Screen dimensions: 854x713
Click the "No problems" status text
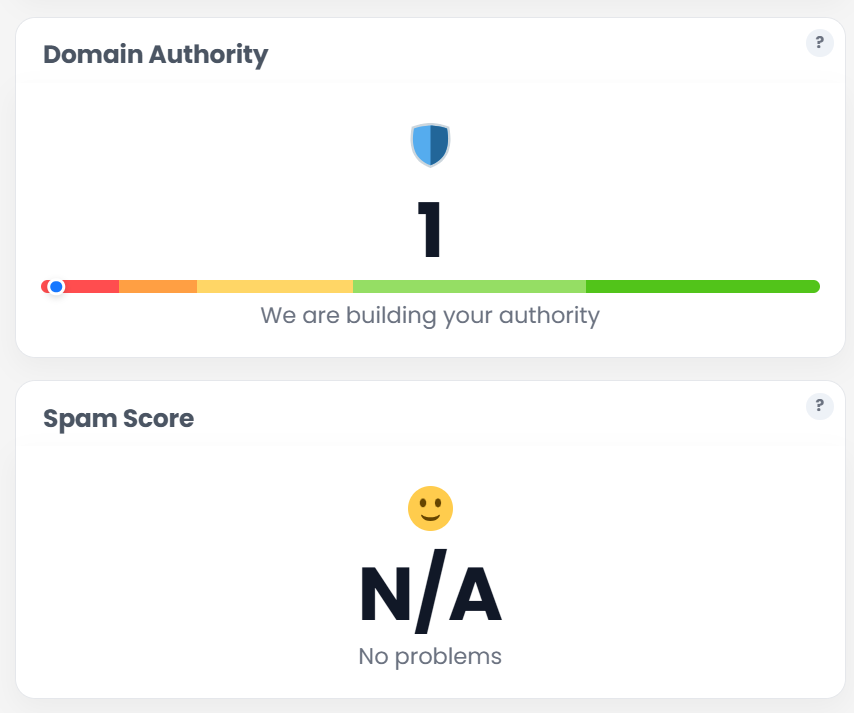[x=430, y=657]
